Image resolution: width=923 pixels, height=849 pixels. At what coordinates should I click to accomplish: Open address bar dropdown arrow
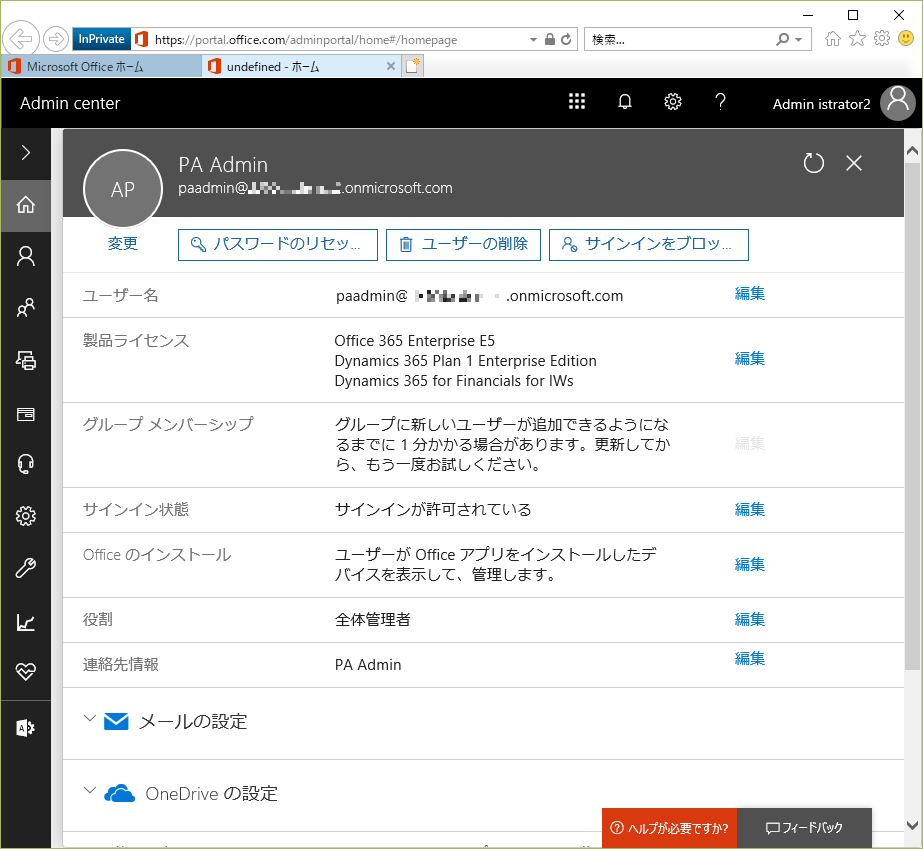(533, 40)
